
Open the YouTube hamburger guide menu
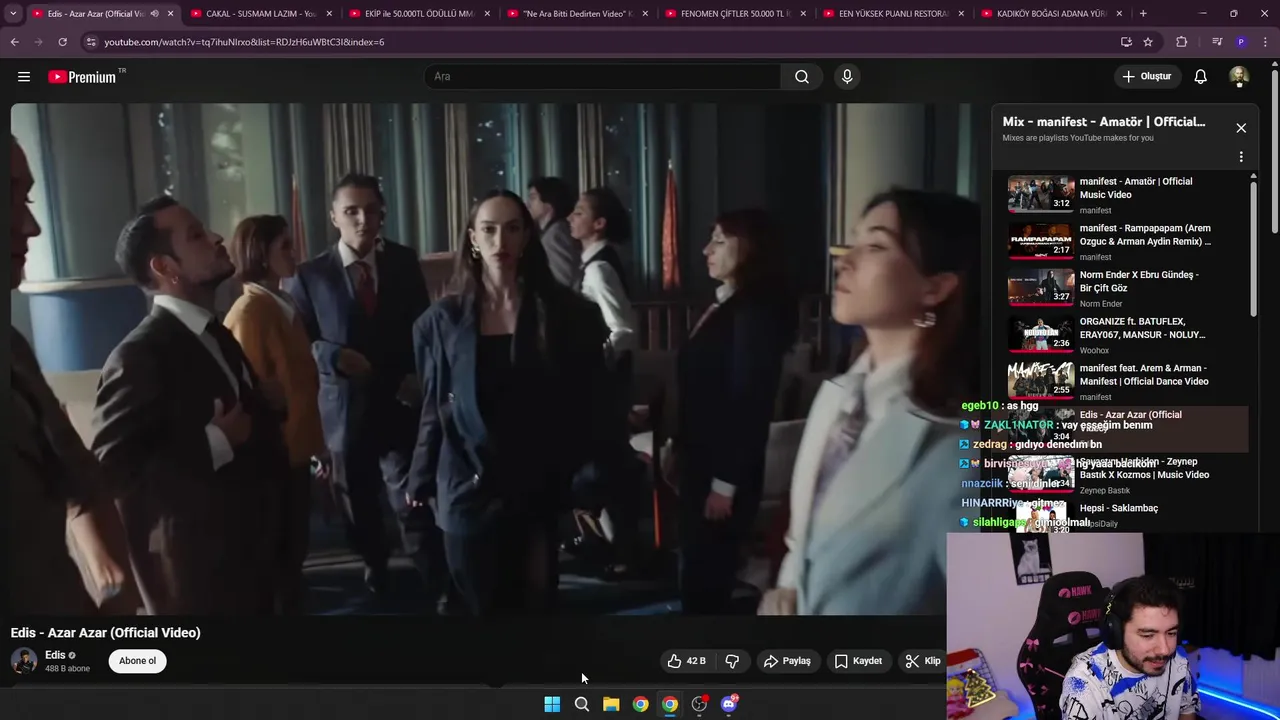tap(24, 76)
